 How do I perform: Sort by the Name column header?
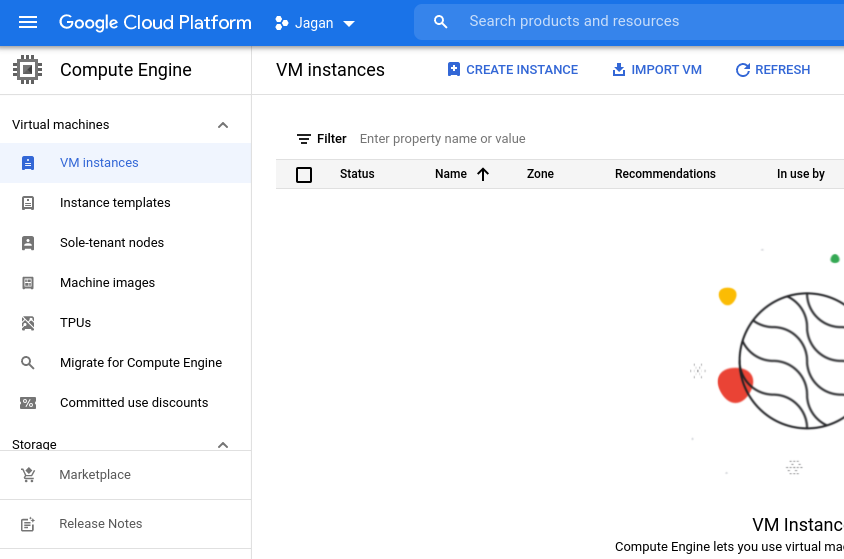tap(451, 174)
